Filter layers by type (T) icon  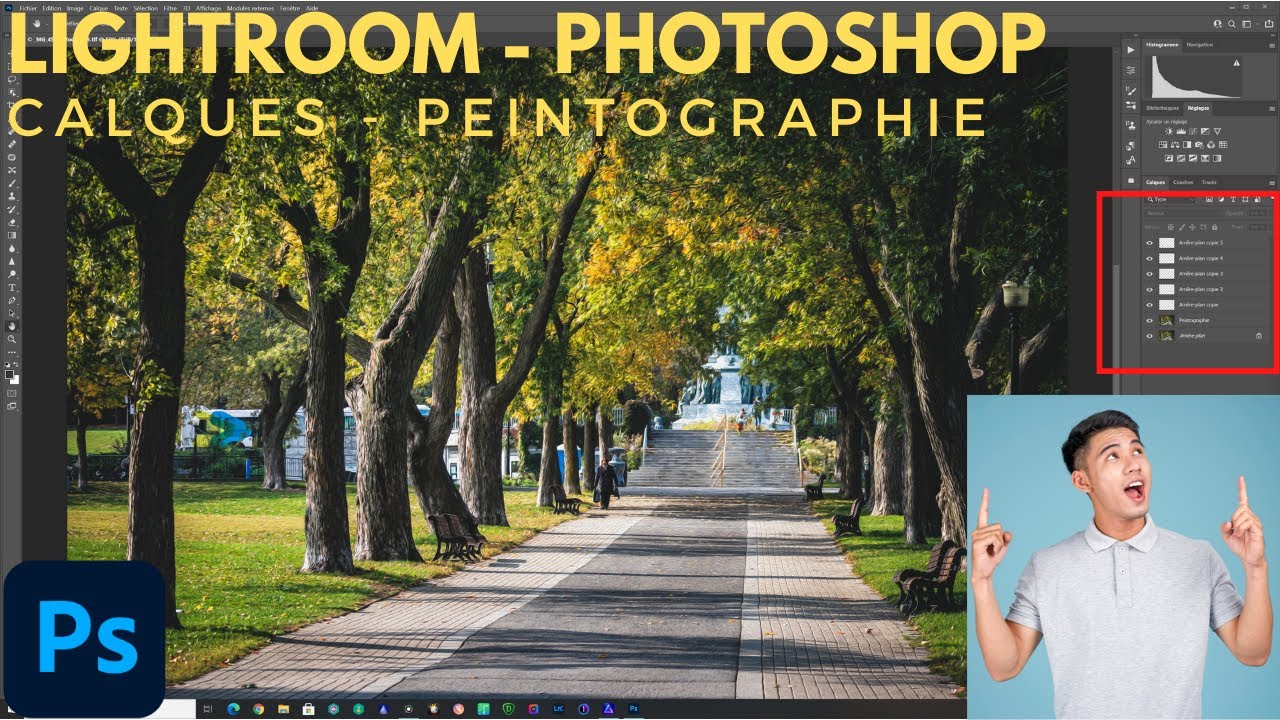click(x=1233, y=200)
